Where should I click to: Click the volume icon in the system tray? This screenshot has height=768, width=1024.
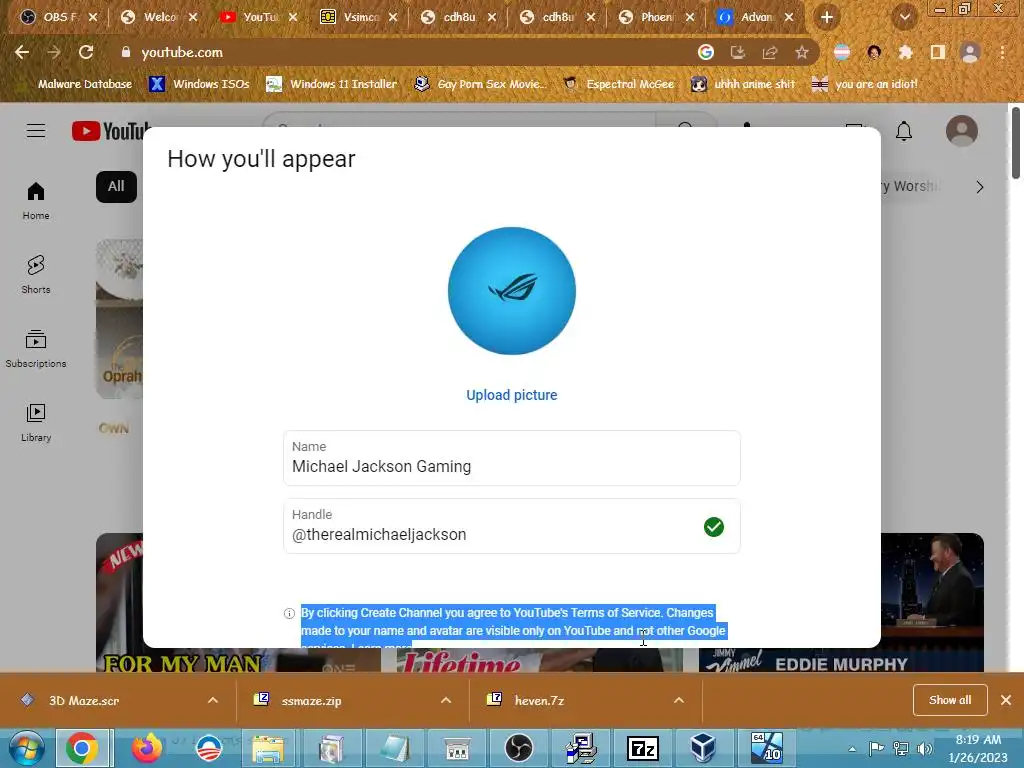925,748
